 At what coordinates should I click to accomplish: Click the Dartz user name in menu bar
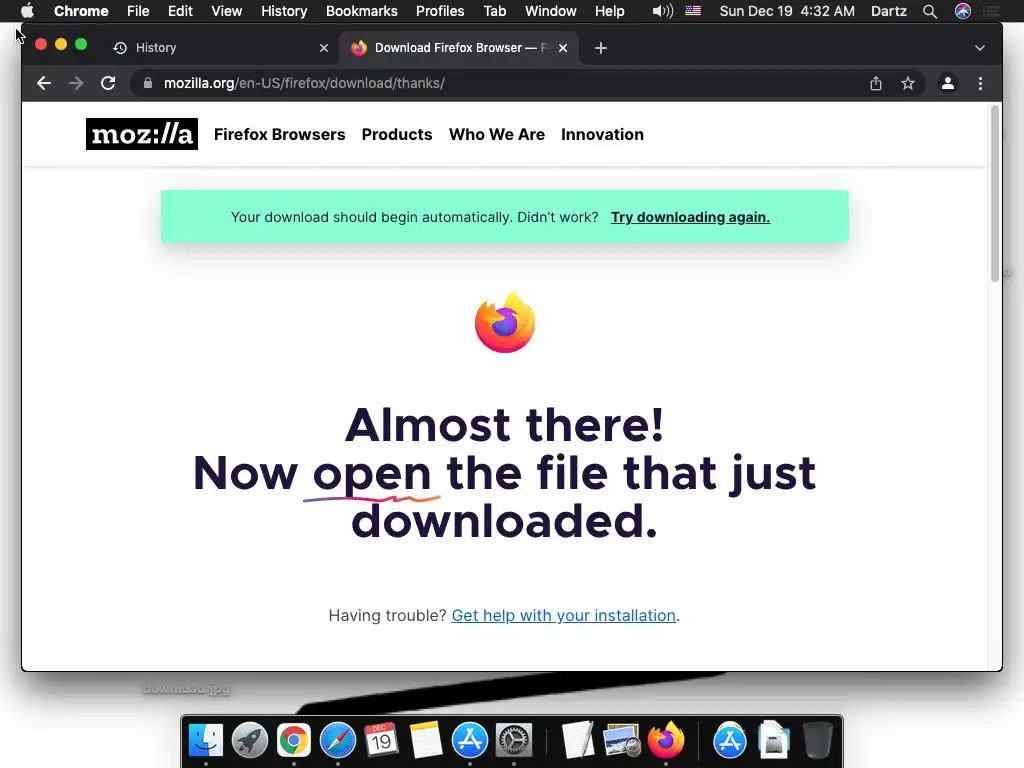click(889, 11)
